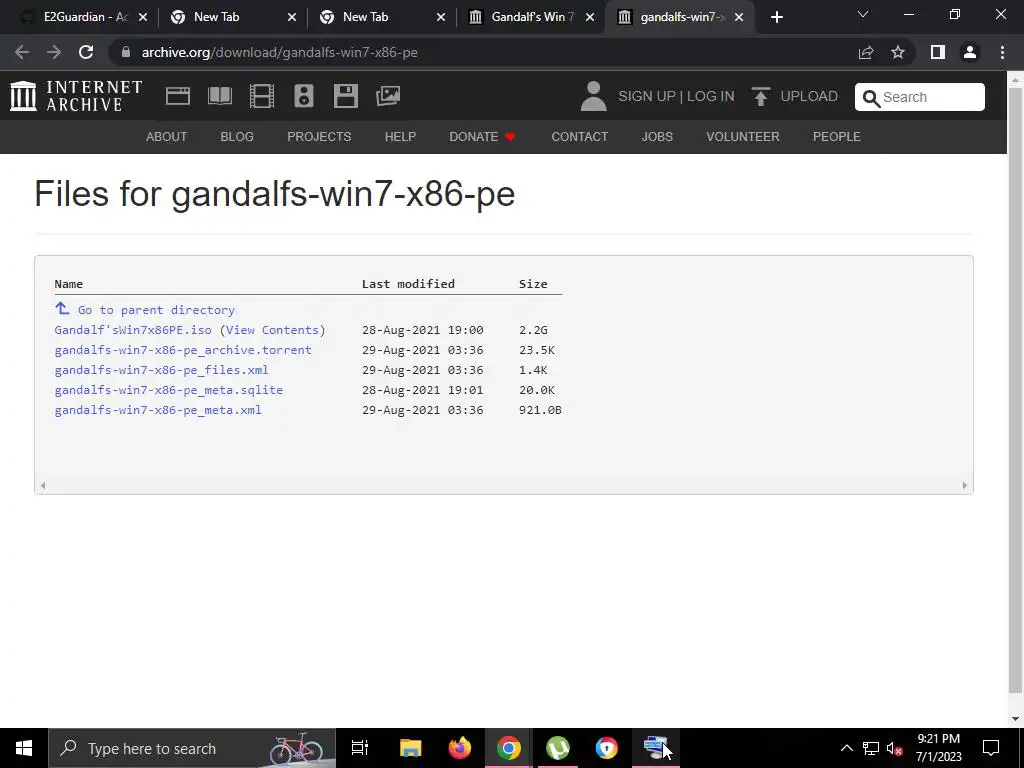The image size is (1024, 768).
Task: Click View Contents for the ISO
Action: [272, 330]
